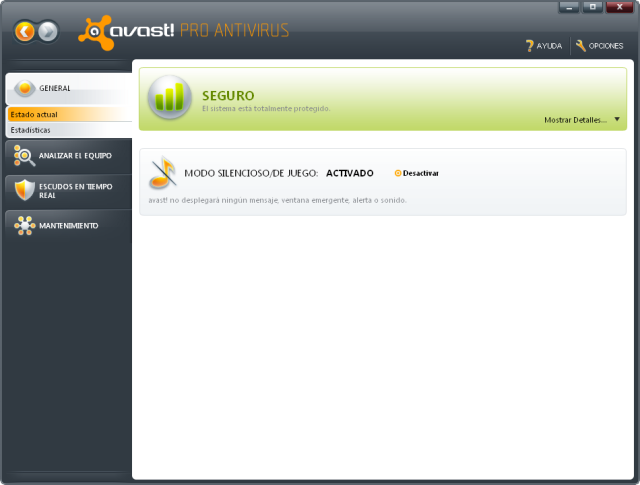
Task: Minimize the avast! window
Action: pos(571,8)
